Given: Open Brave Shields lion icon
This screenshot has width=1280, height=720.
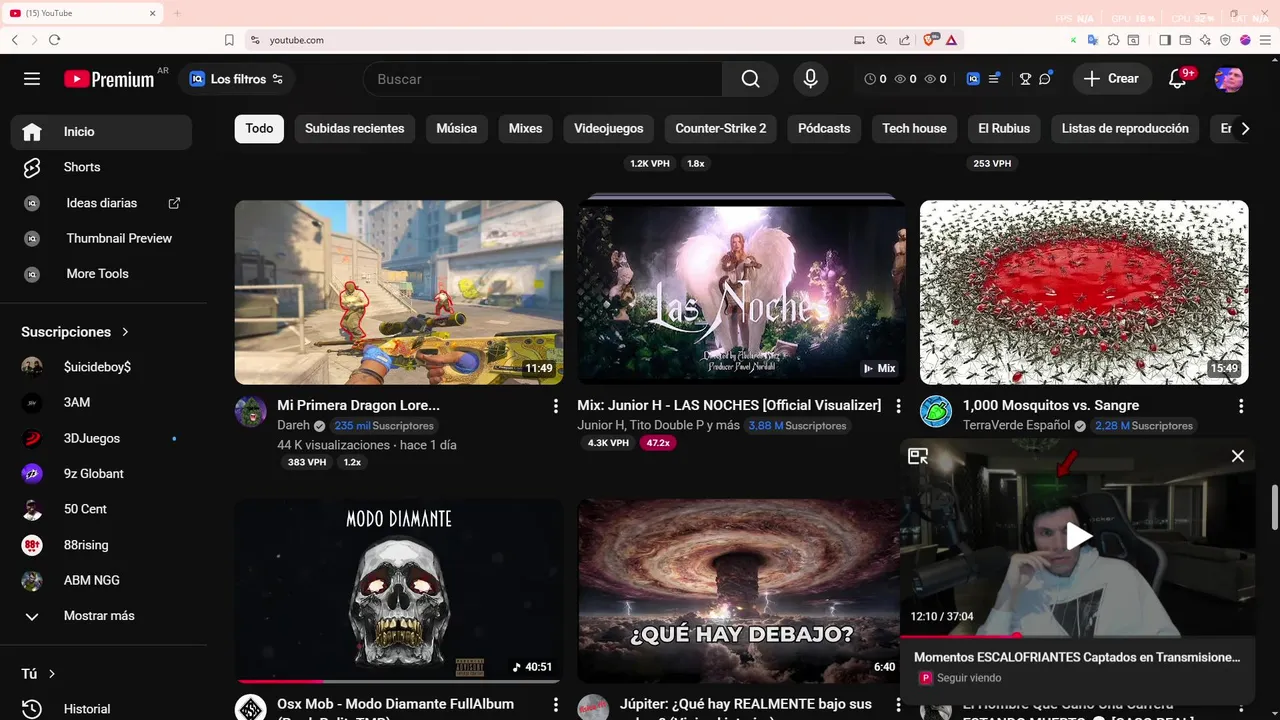Looking at the screenshot, I should point(931,40).
